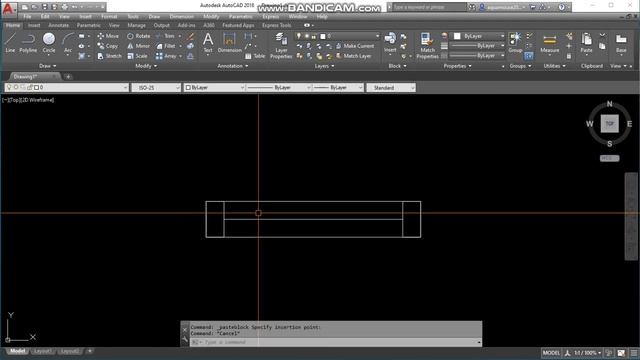Viewport: 640px width, 360px height.
Task: Select the Circle tool
Action: pyautogui.click(x=49, y=43)
